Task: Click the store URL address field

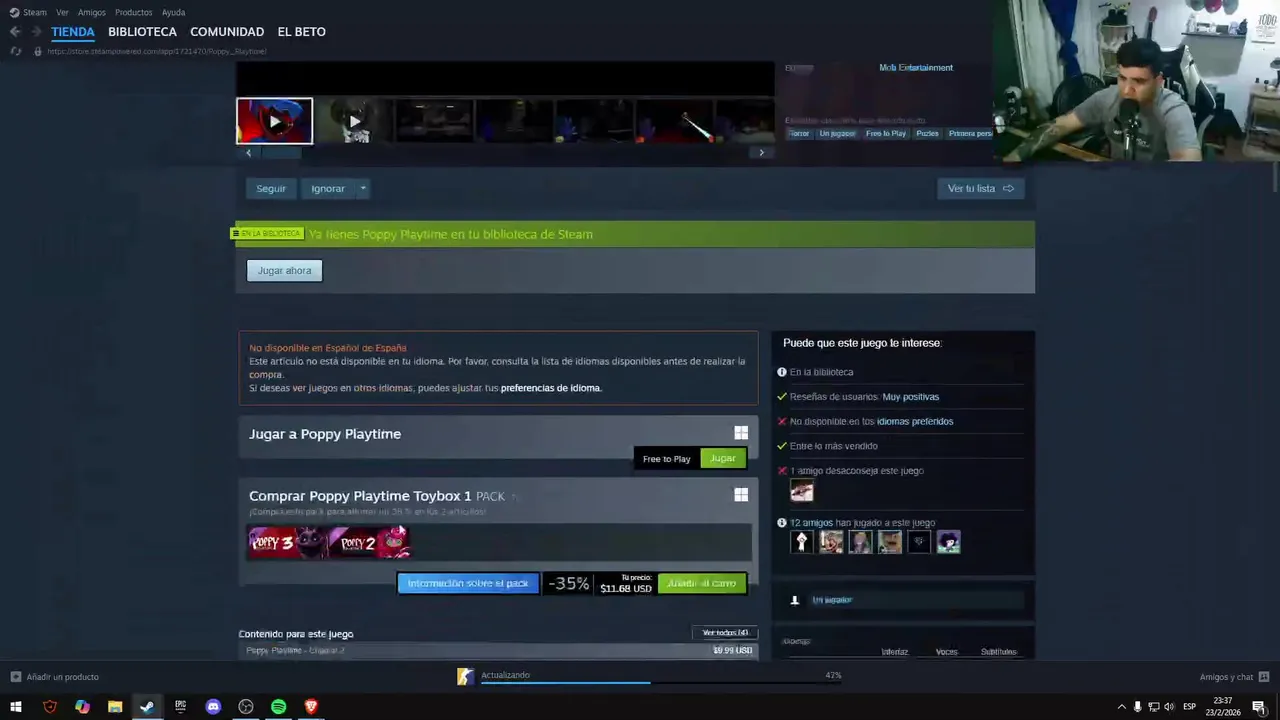Action: tap(156, 51)
